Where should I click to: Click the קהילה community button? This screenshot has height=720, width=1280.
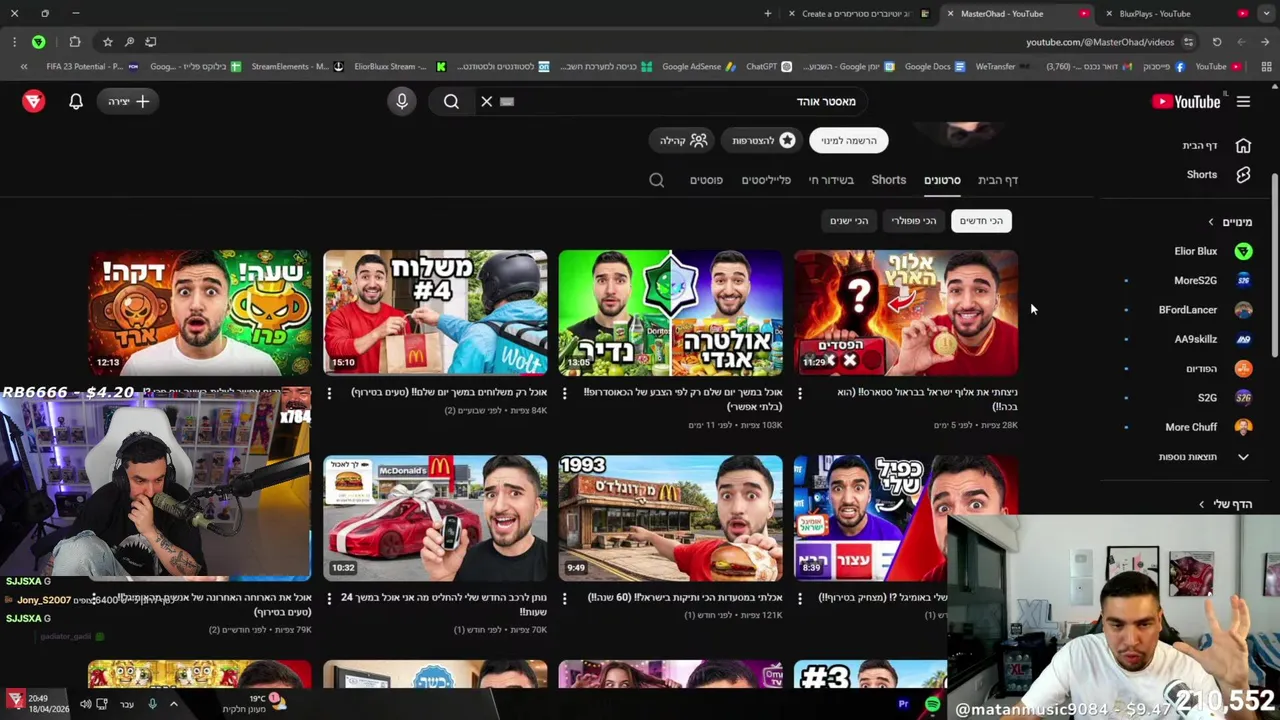683,141
